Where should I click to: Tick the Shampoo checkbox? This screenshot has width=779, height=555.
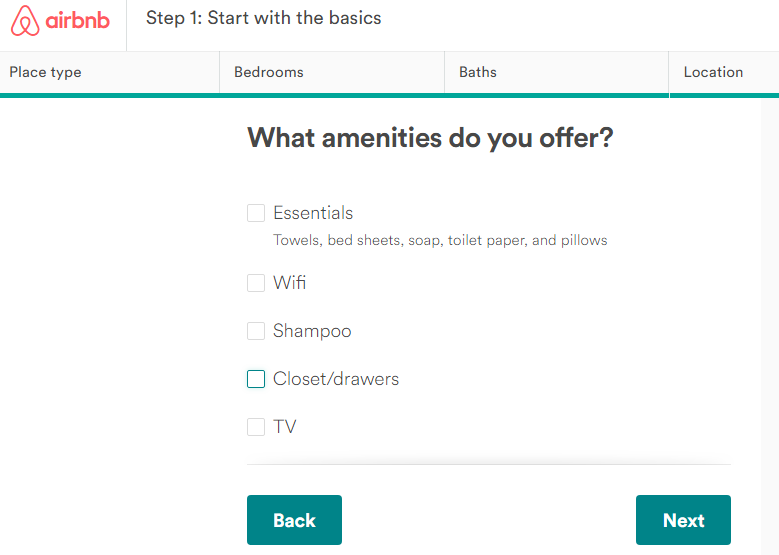pos(256,331)
